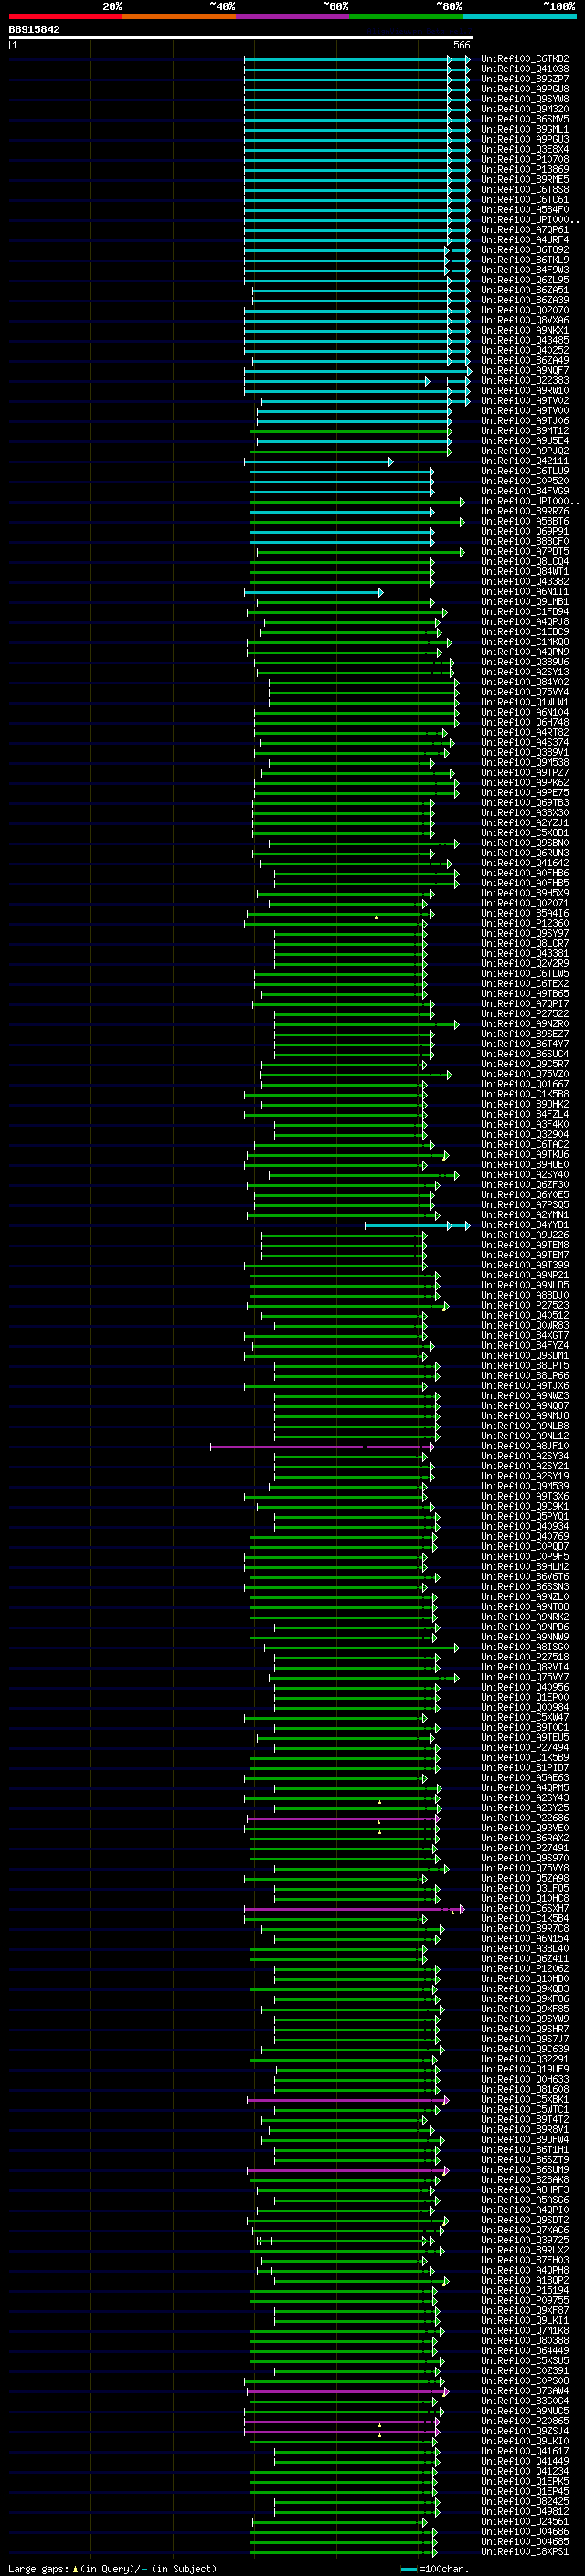Click the cyan alignment bar of UniRef100_C6TKB2
The width and height of the screenshot is (585, 2576).
coord(356,59)
